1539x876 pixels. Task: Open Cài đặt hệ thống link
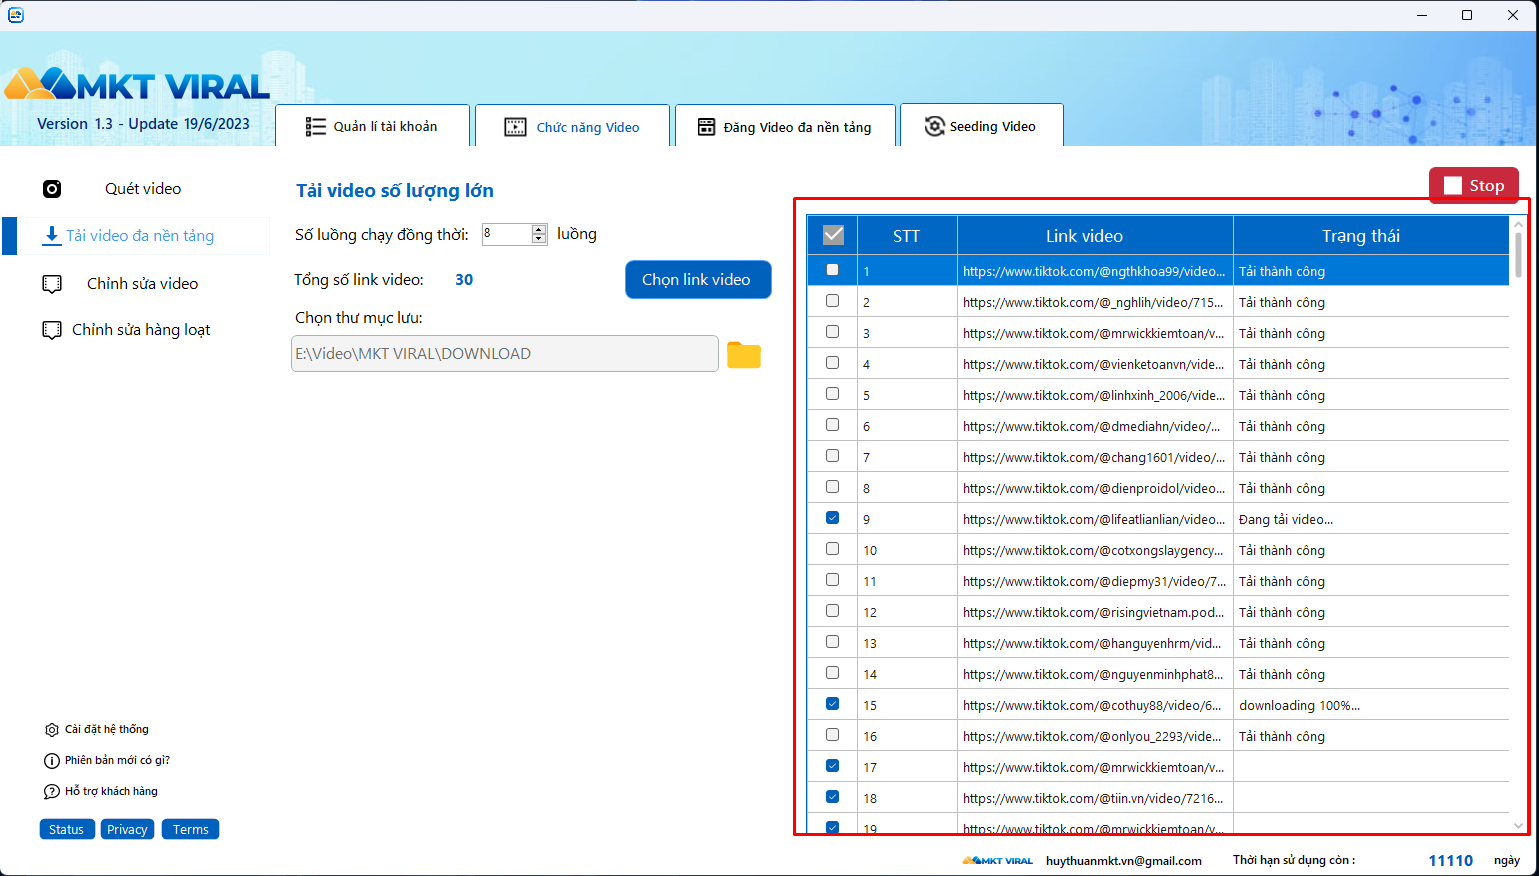[x=107, y=730]
